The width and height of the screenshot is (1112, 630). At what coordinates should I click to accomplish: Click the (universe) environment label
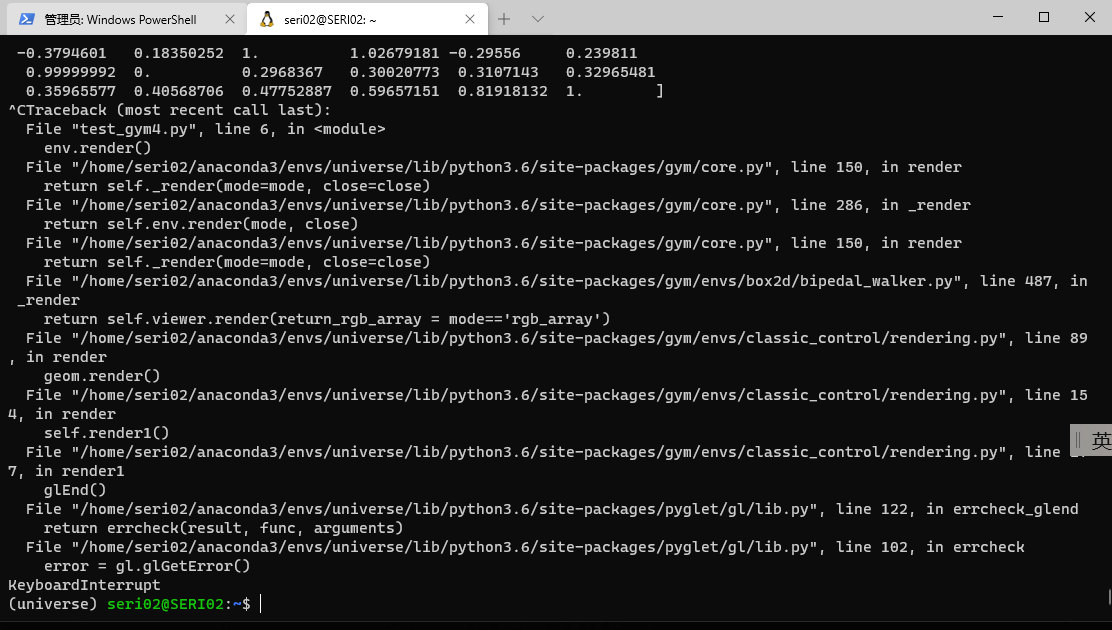pos(52,604)
